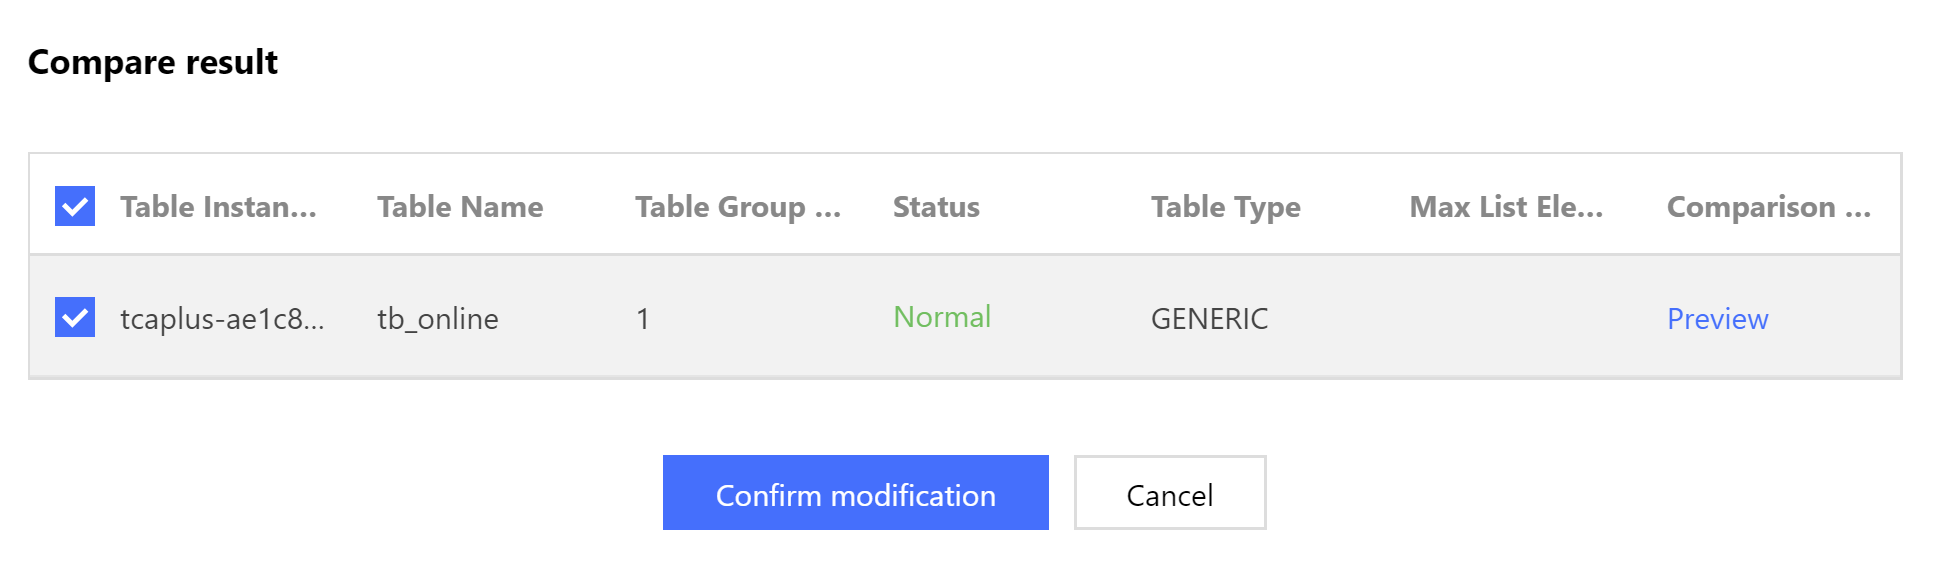Image resolution: width=1944 pixels, height=570 pixels.
Task: Click the Table Name column header
Action: point(460,207)
